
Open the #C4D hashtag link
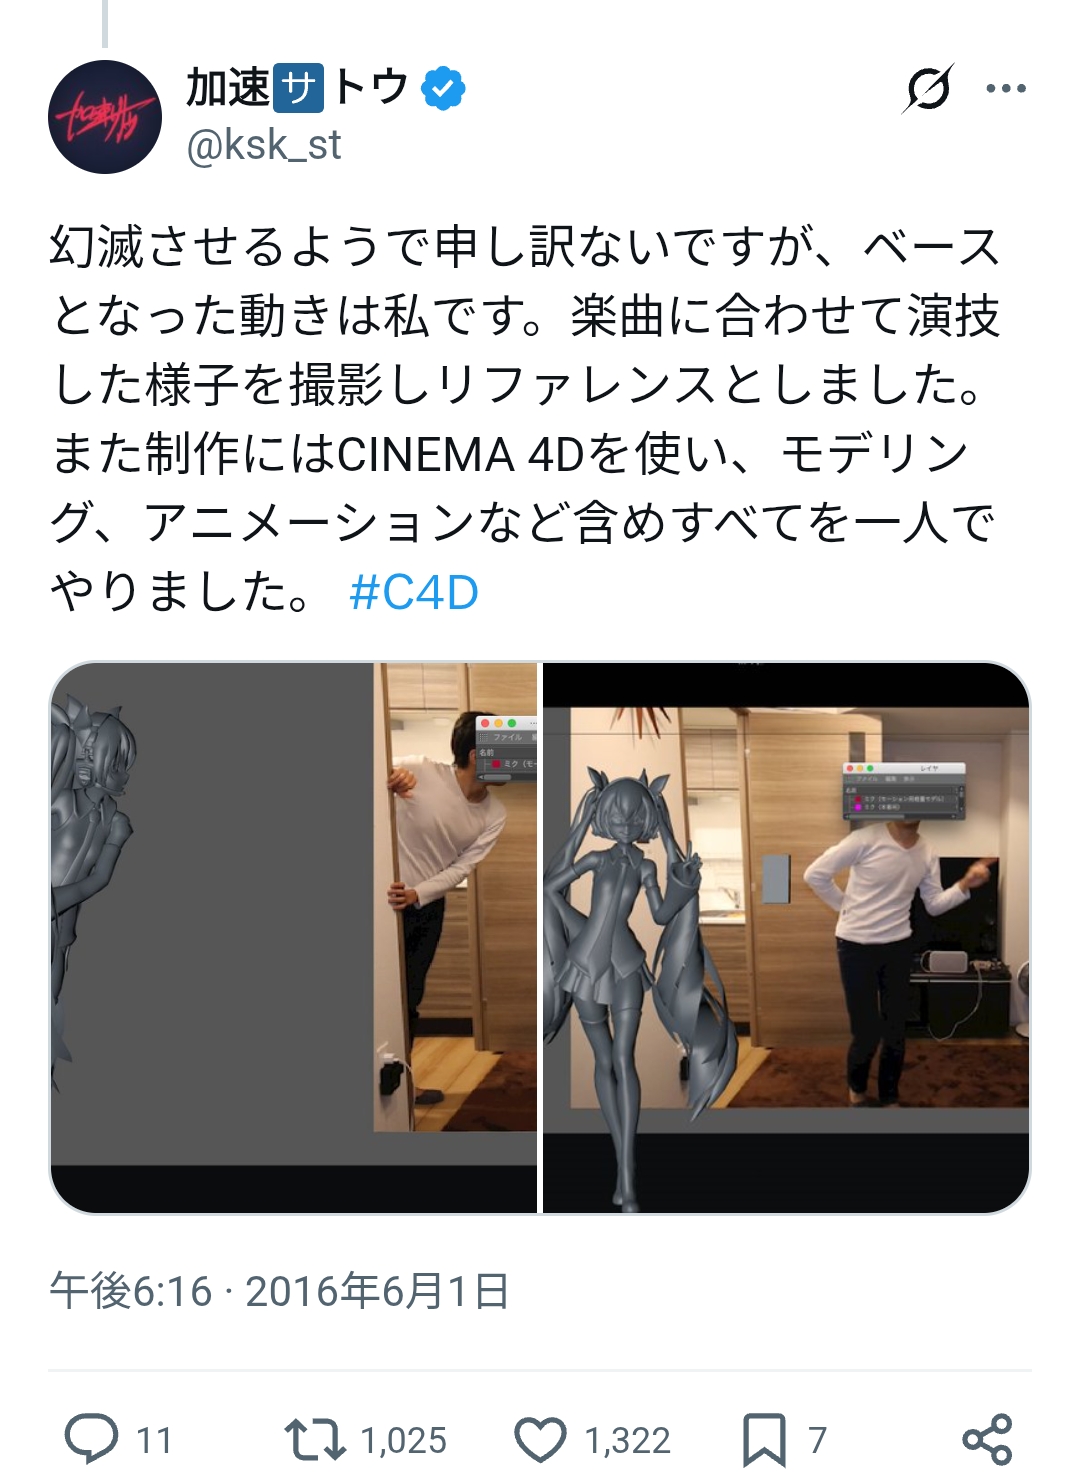[414, 592]
